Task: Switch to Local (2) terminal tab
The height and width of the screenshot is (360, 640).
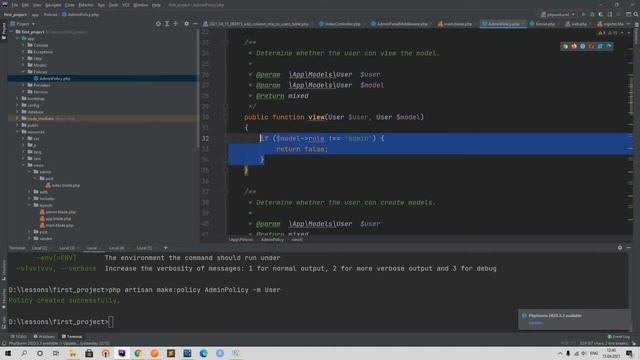Action: (x=39, y=248)
